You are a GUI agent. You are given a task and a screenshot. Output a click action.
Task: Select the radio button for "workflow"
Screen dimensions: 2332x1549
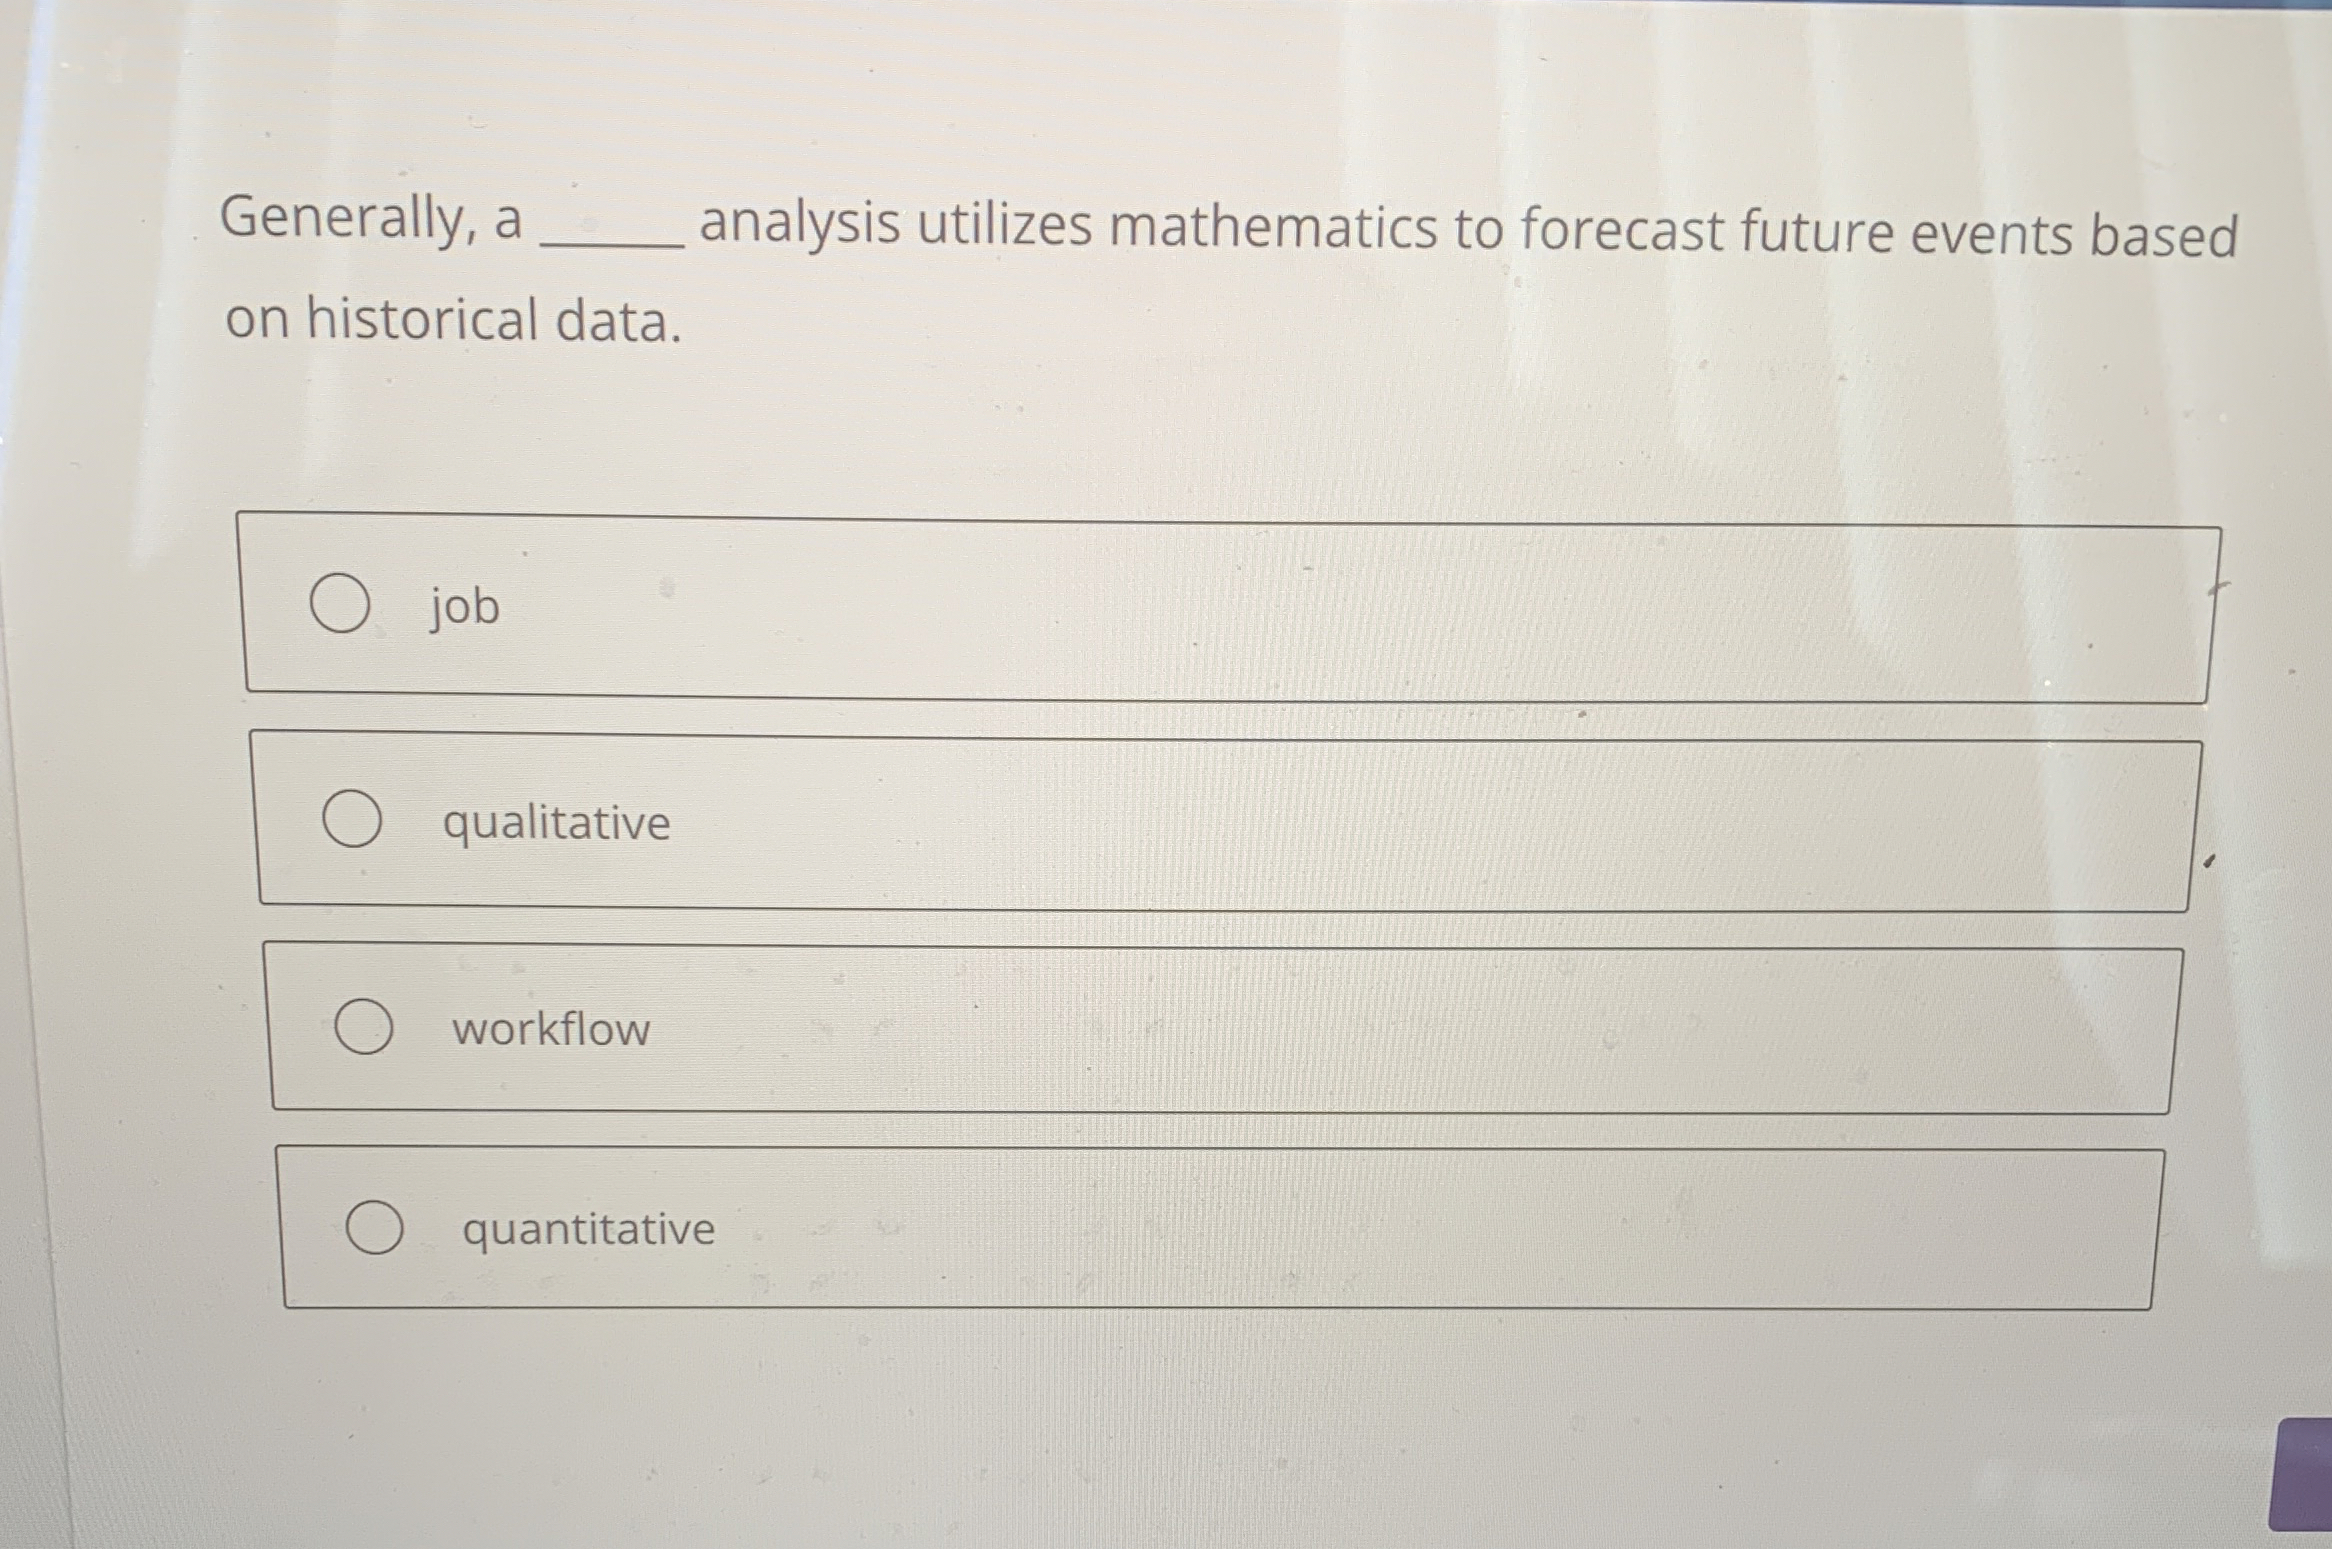(364, 1026)
